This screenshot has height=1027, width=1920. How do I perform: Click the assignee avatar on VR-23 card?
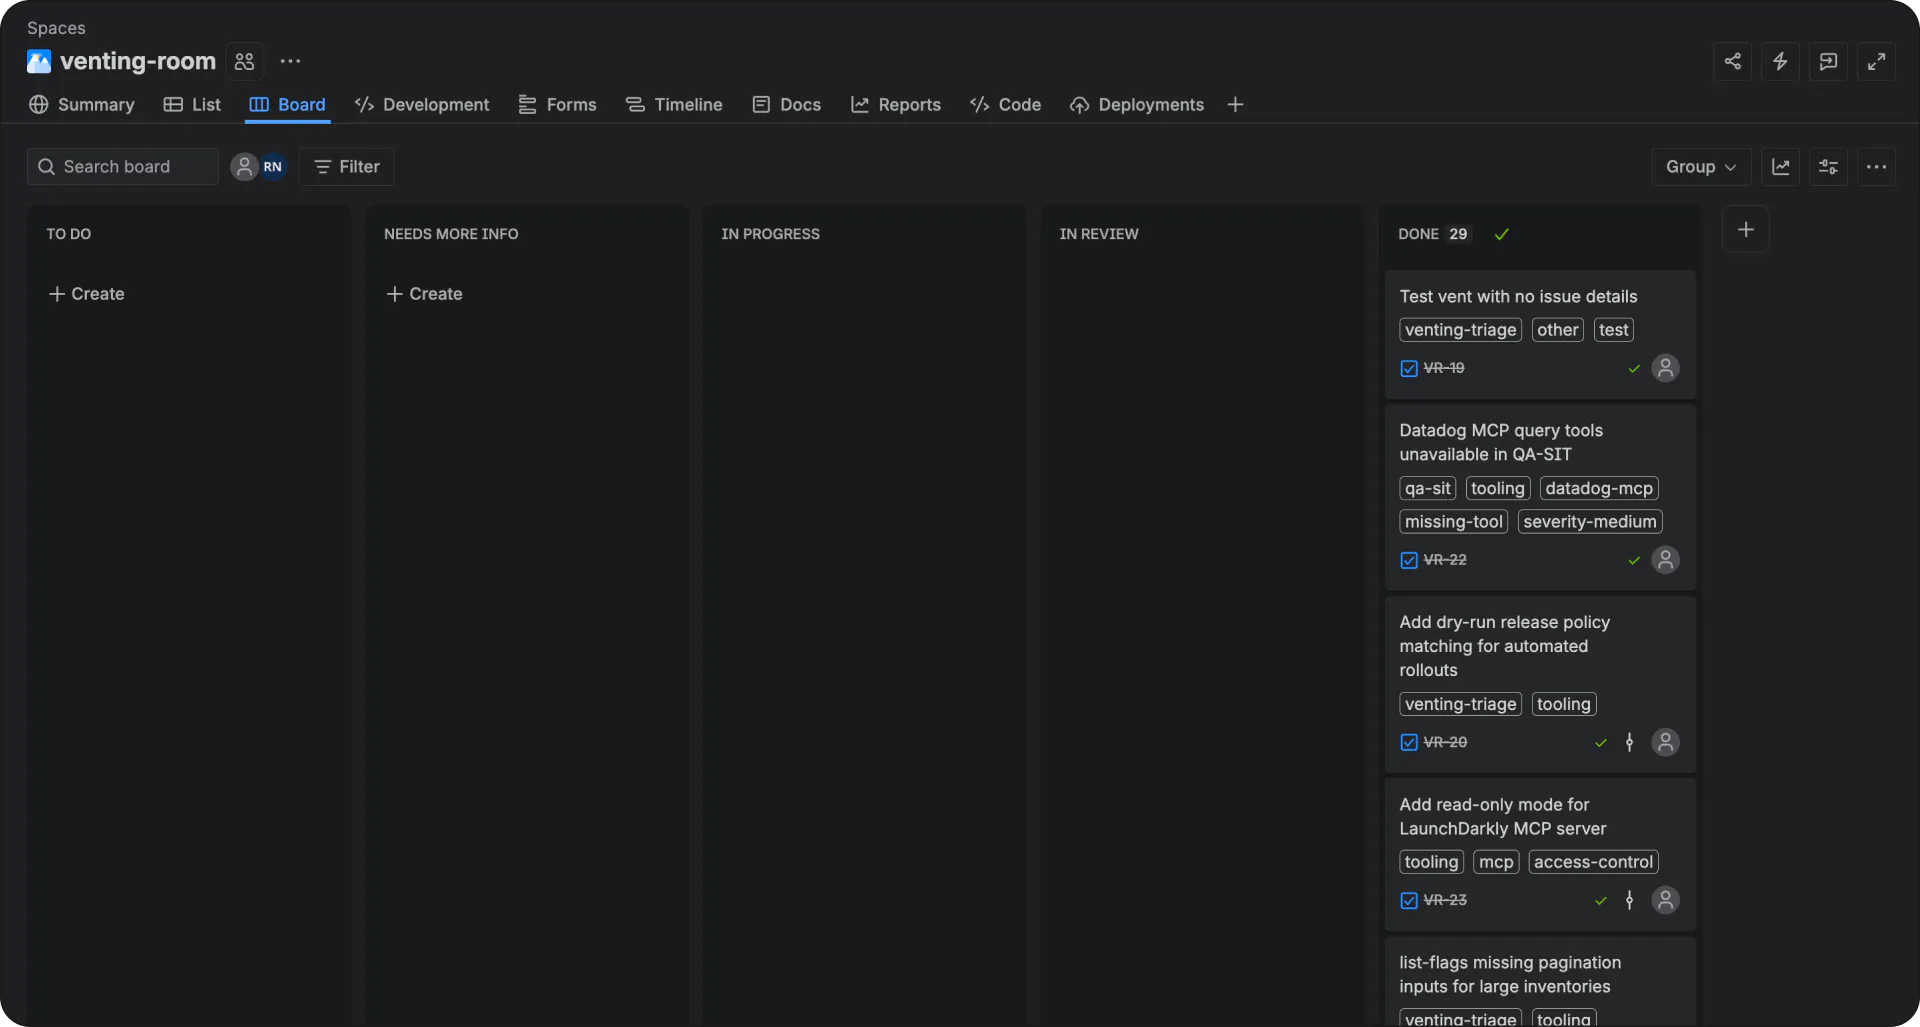1665,900
